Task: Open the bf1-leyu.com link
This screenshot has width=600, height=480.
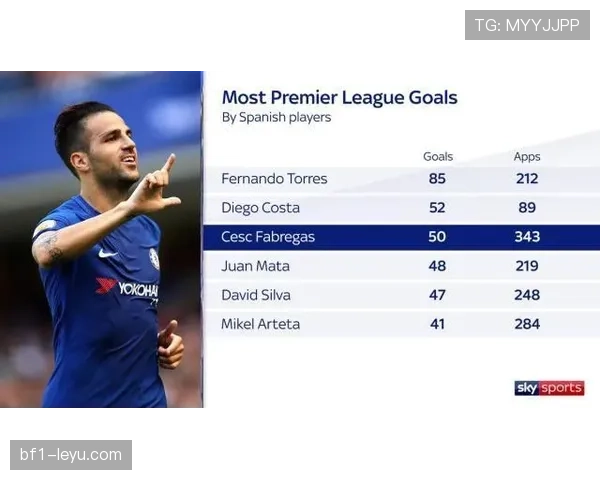Action: tap(71, 455)
